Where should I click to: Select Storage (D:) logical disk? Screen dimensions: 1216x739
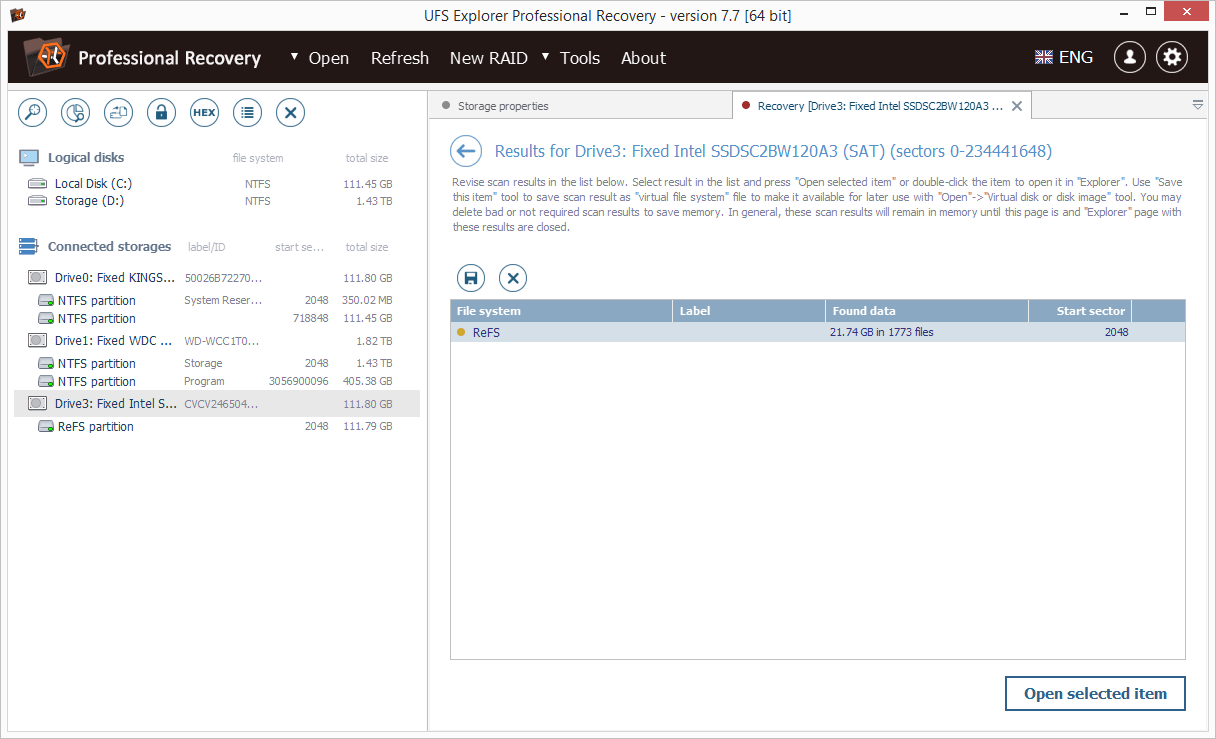[x=219, y=201]
